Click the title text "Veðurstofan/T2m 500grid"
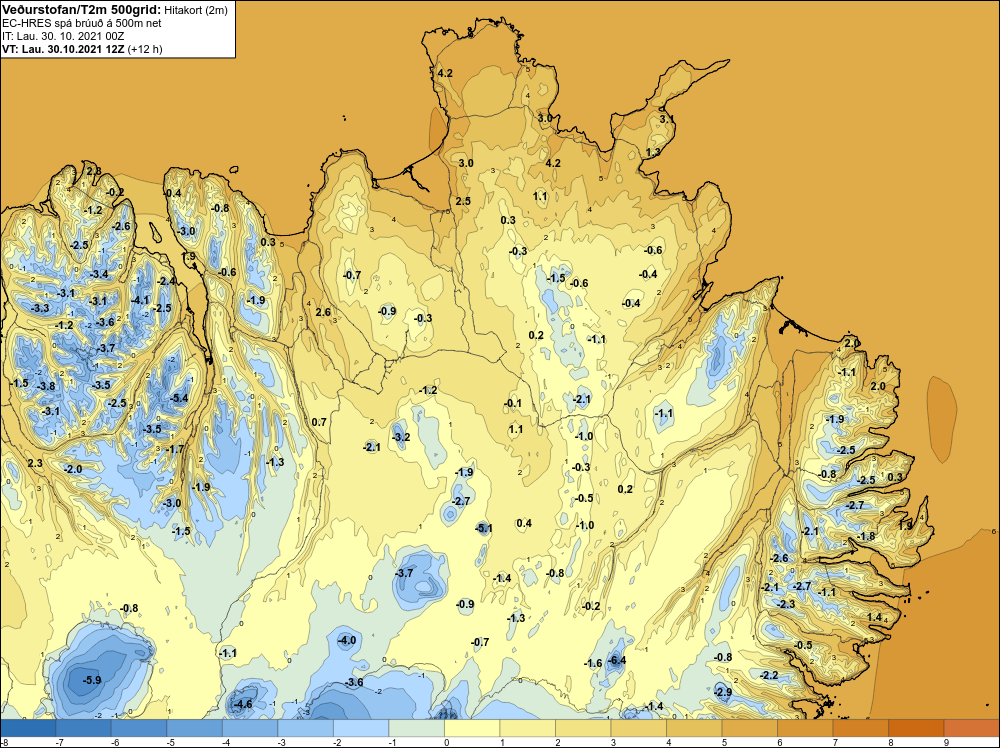Image resolution: width=1000 pixels, height=748 pixels. (81, 10)
